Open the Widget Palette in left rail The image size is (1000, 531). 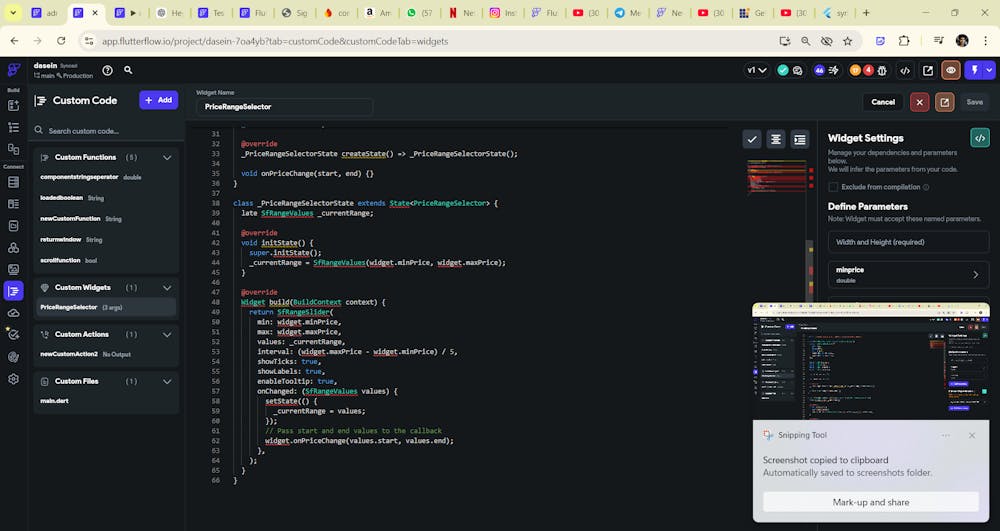point(13,105)
